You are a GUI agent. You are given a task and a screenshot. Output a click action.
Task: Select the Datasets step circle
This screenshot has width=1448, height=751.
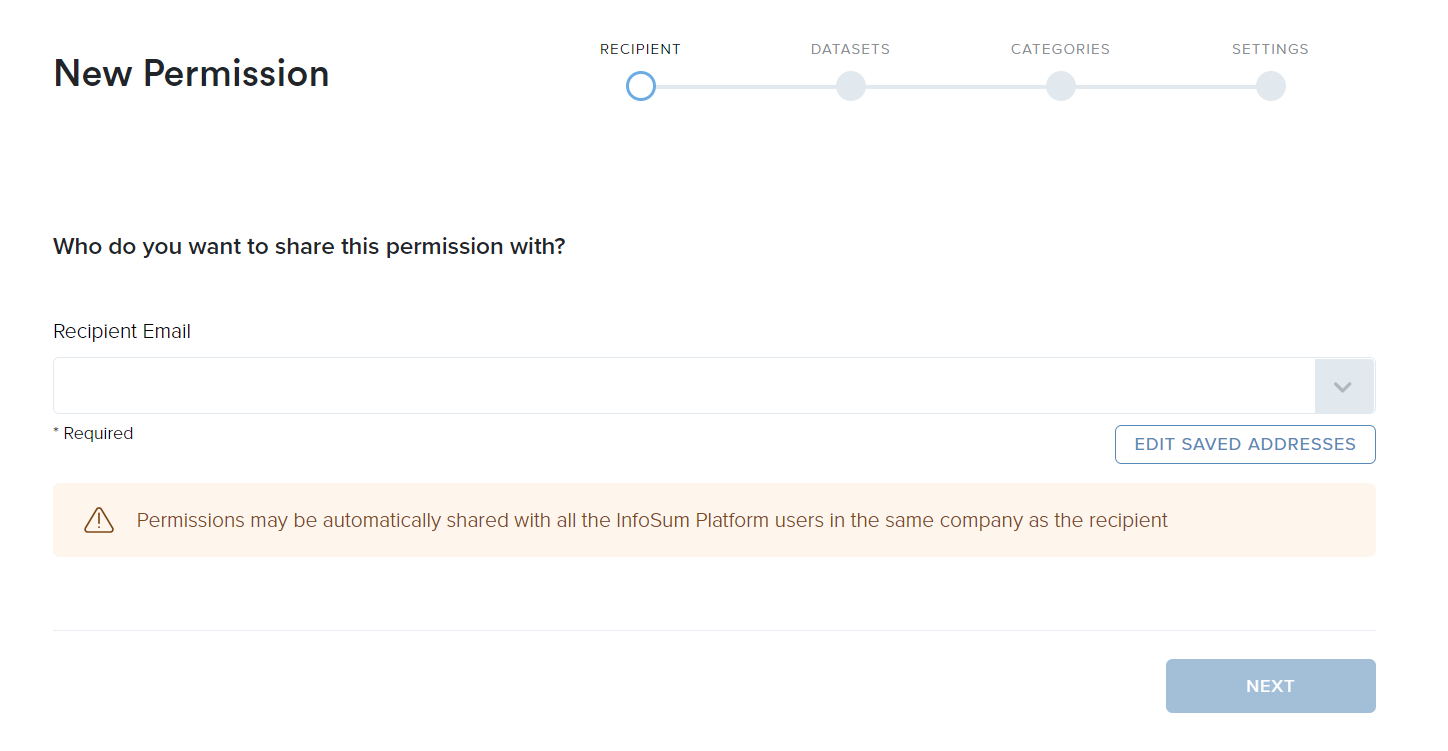tap(851, 86)
